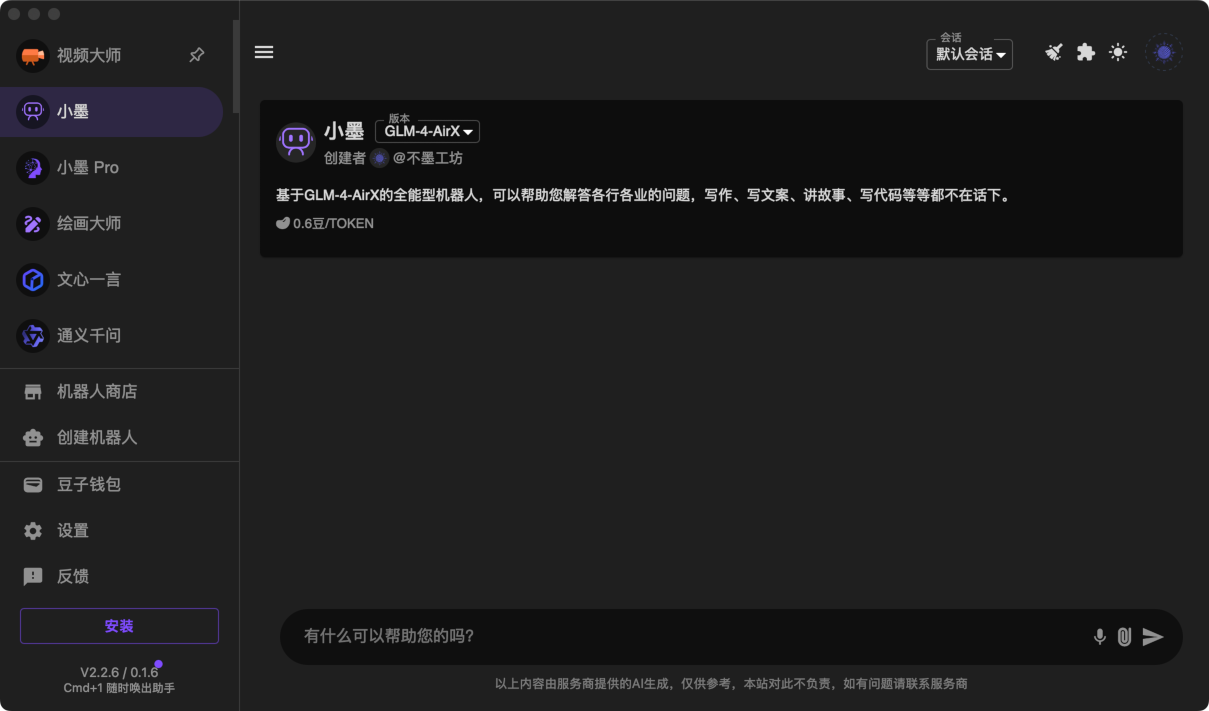Image resolution: width=1209 pixels, height=711 pixels.
Task: Click the 小墨 title in chat card
Action: (x=344, y=131)
